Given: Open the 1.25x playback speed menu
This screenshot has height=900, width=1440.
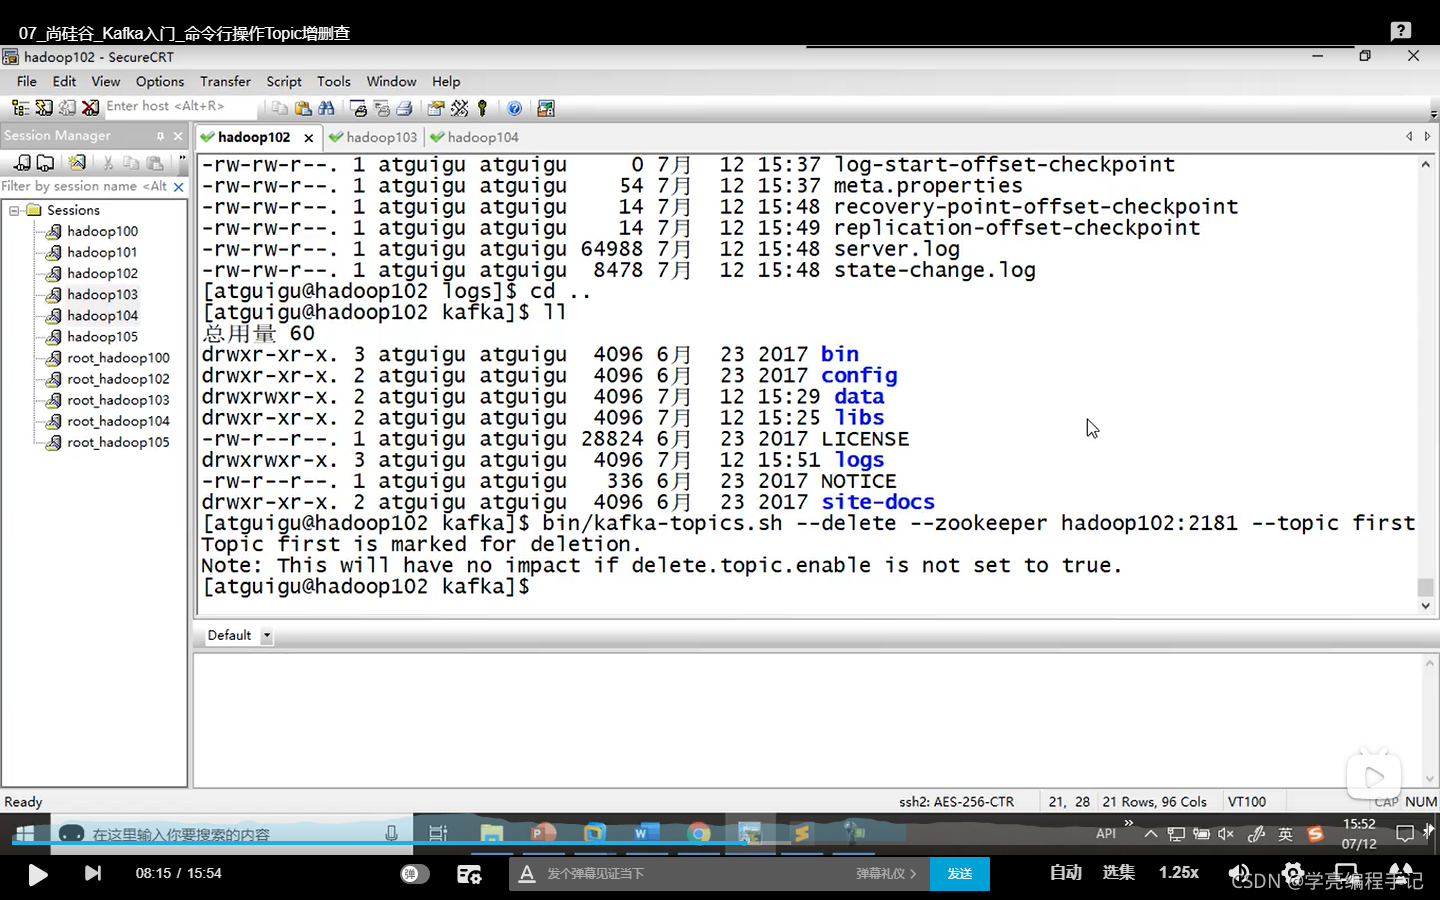Looking at the screenshot, I should (x=1178, y=873).
